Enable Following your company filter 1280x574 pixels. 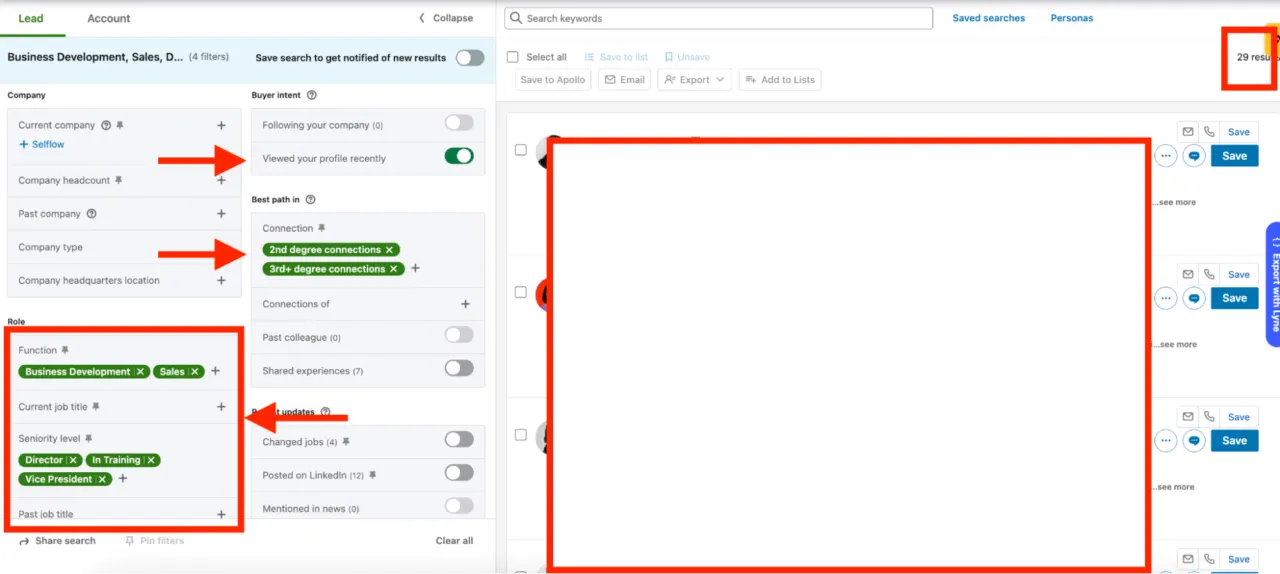[x=459, y=123]
